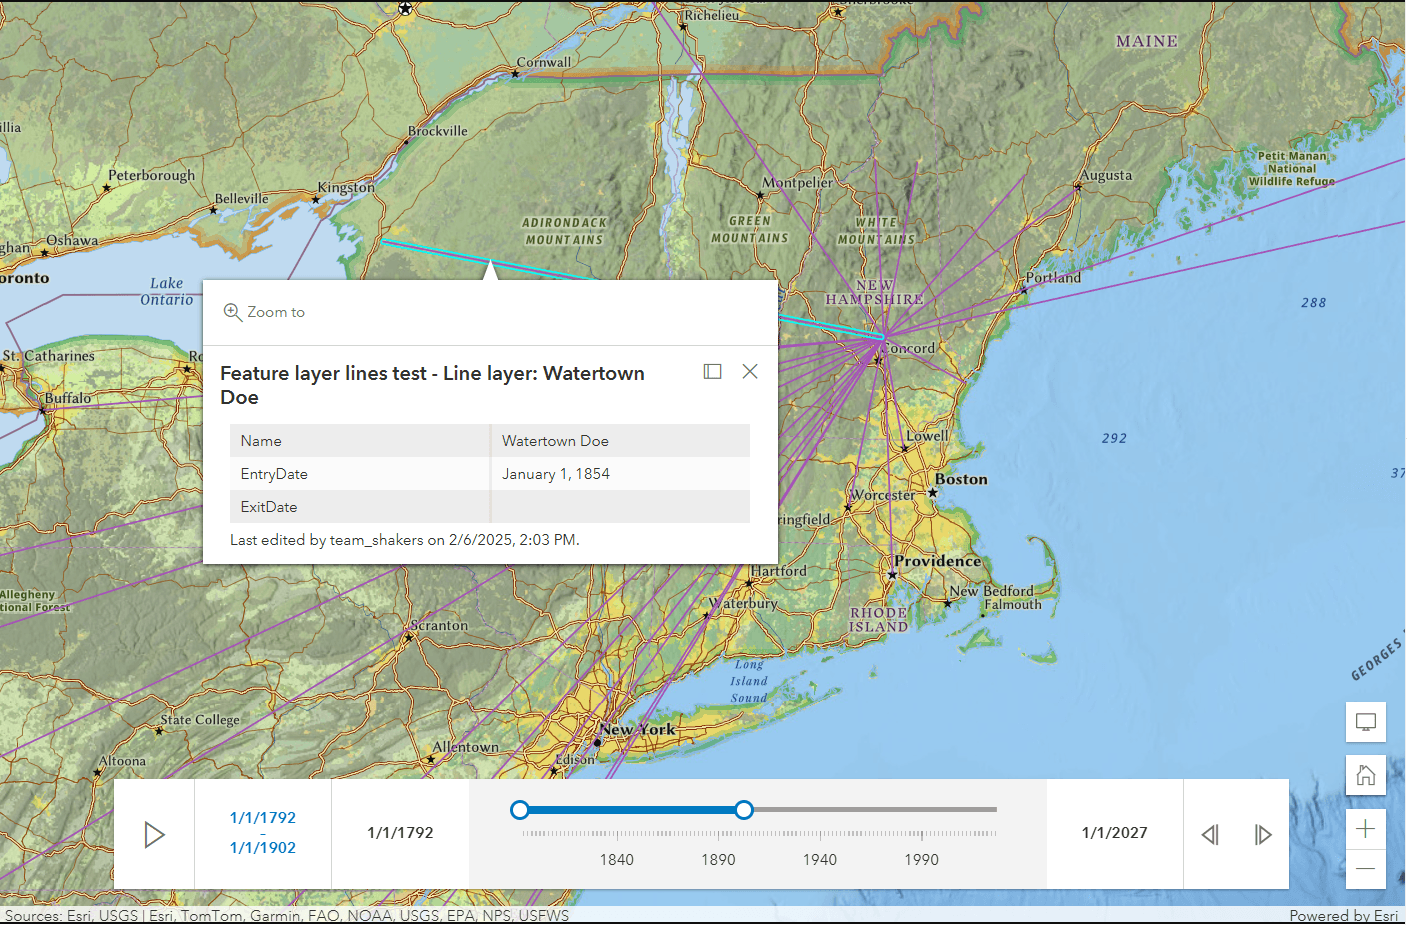This screenshot has height=925, width=1407.
Task: Click the Allentown label on map
Action: (x=466, y=748)
